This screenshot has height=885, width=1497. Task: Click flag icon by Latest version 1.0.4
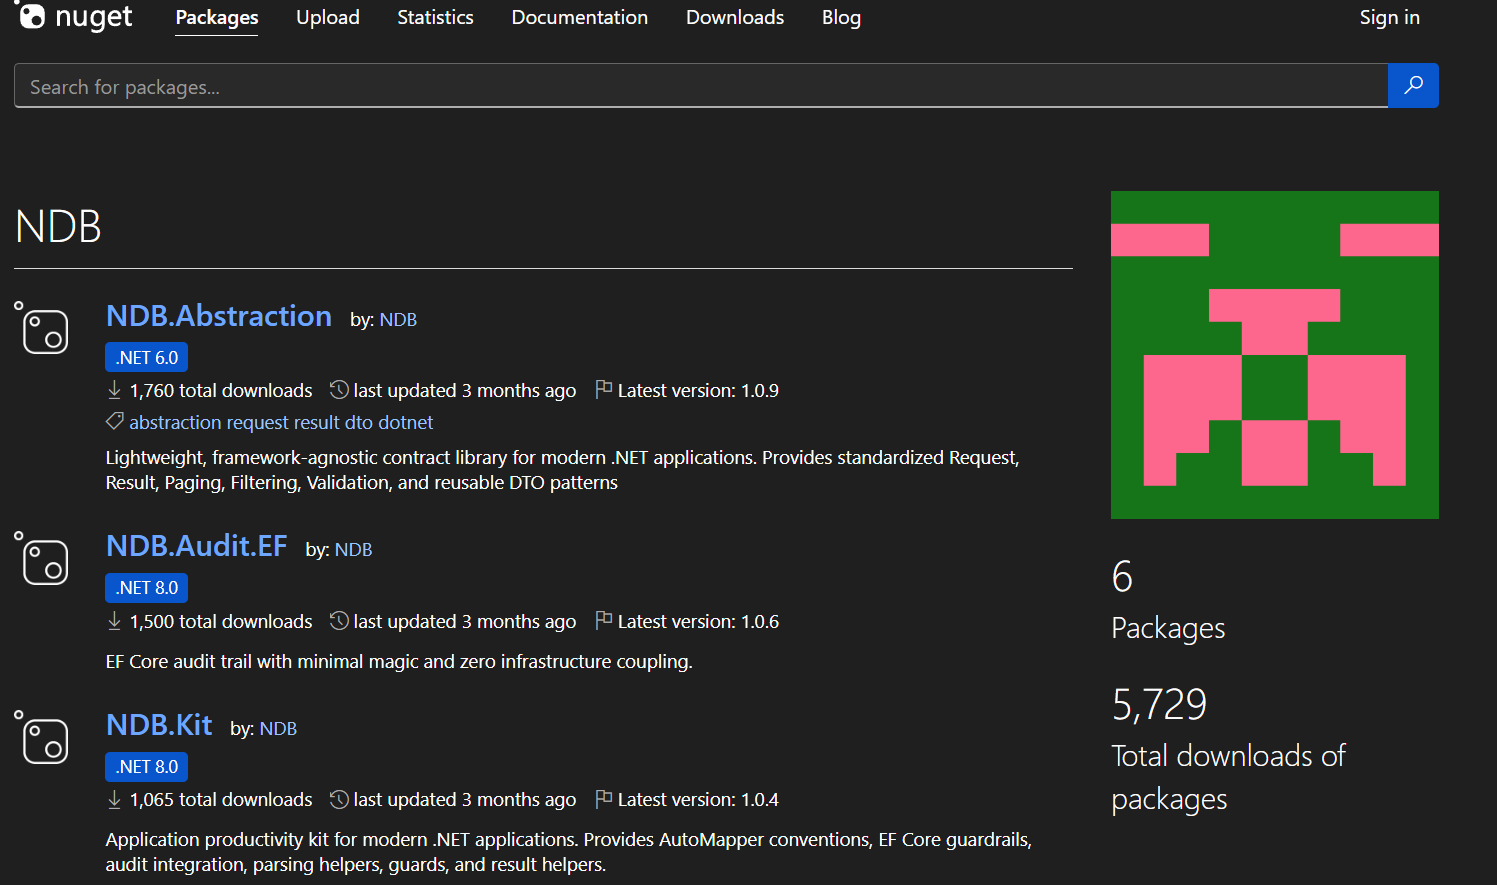pyautogui.click(x=603, y=798)
